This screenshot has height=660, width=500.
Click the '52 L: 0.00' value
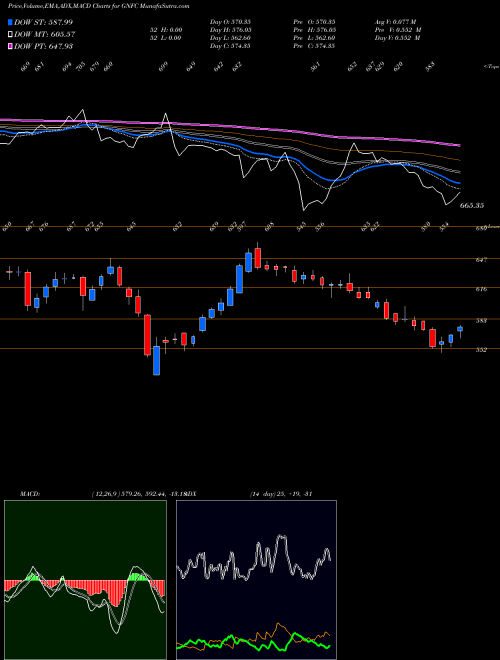164,38
